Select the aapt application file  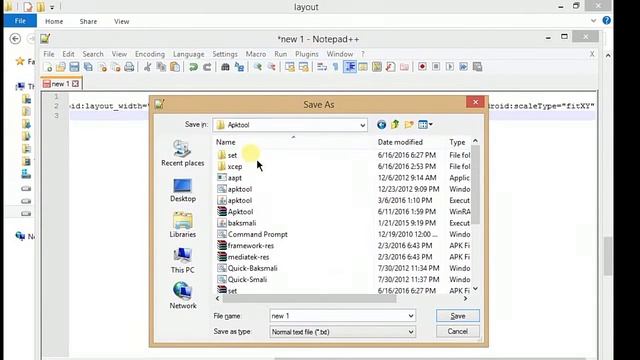235,178
